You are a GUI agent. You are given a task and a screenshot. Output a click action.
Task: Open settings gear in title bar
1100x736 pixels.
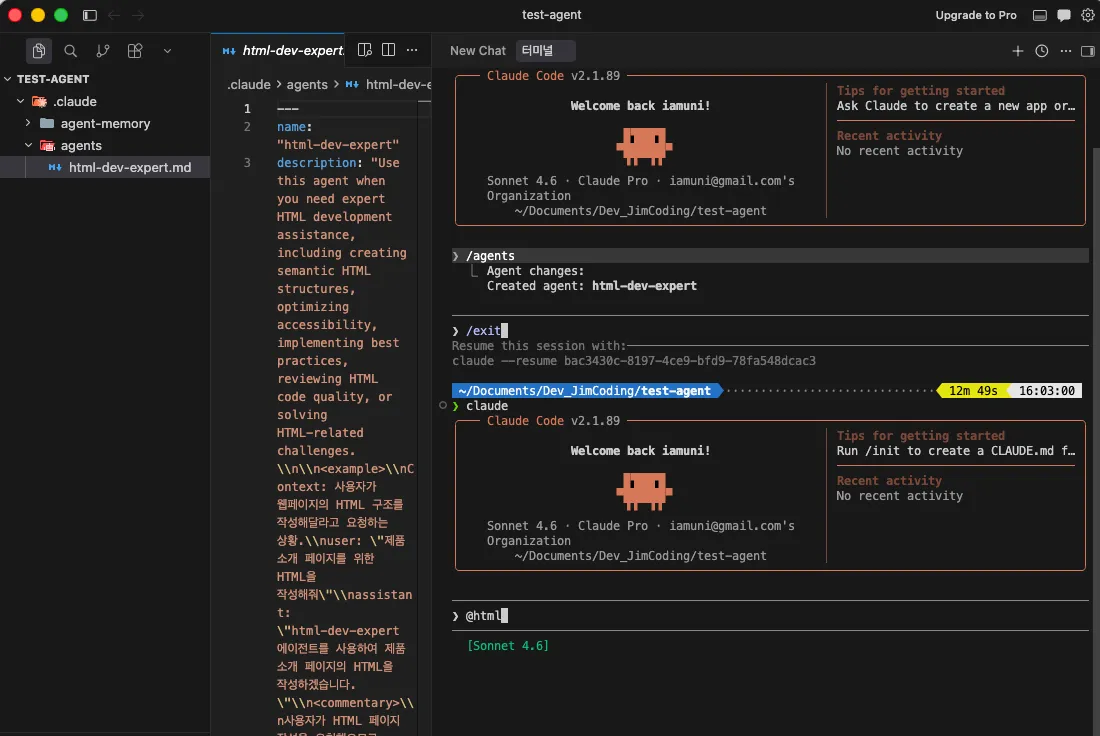pos(1088,15)
